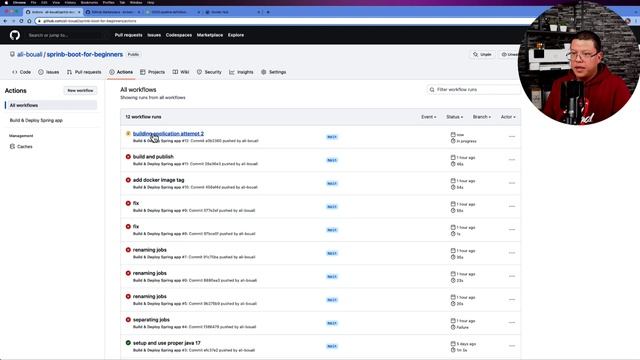This screenshot has width=640, height=360.
Task: Switch to the repository Issues tab
Action: coord(49,72)
